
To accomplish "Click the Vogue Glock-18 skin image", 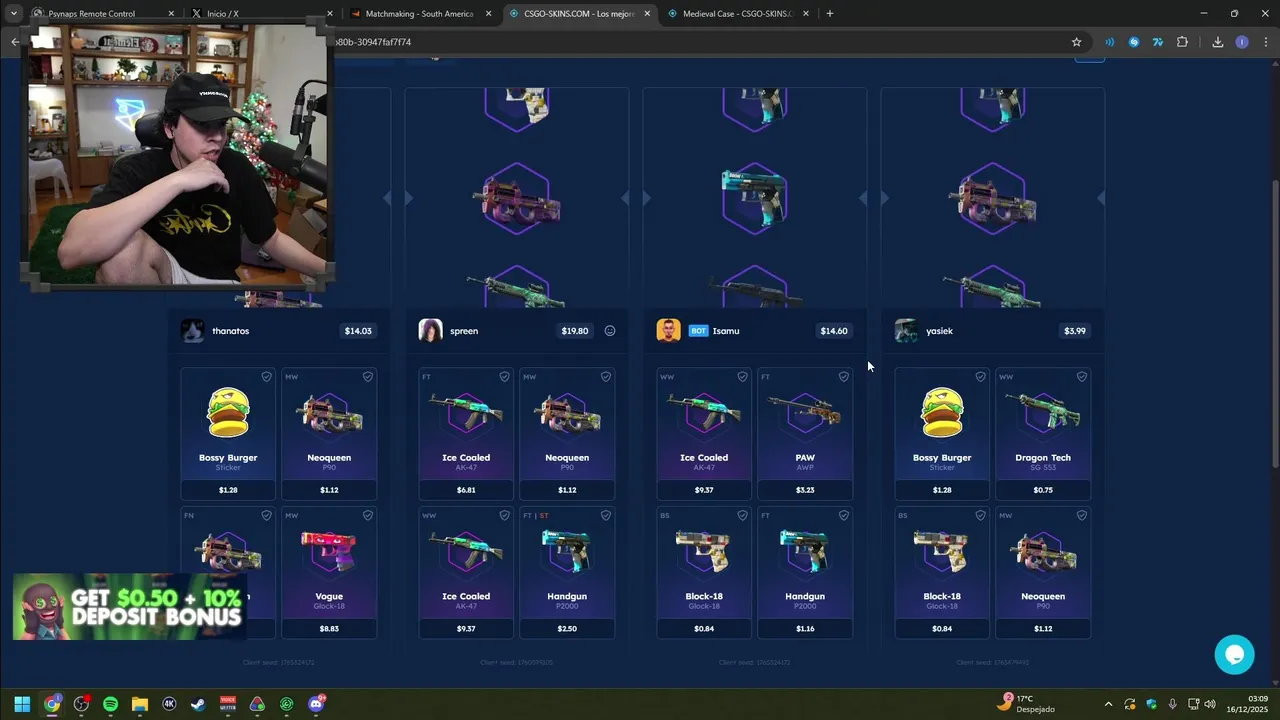I will (x=329, y=551).
